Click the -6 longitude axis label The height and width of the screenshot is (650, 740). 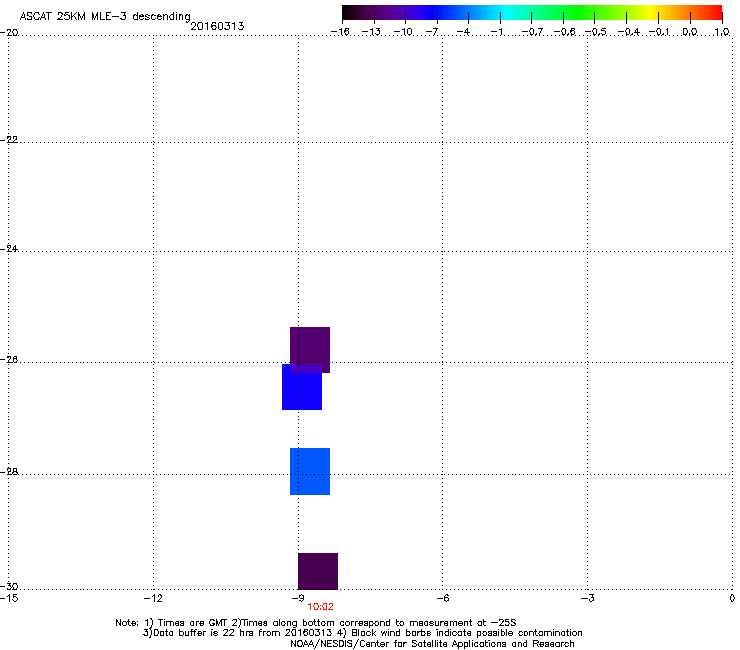(442, 598)
